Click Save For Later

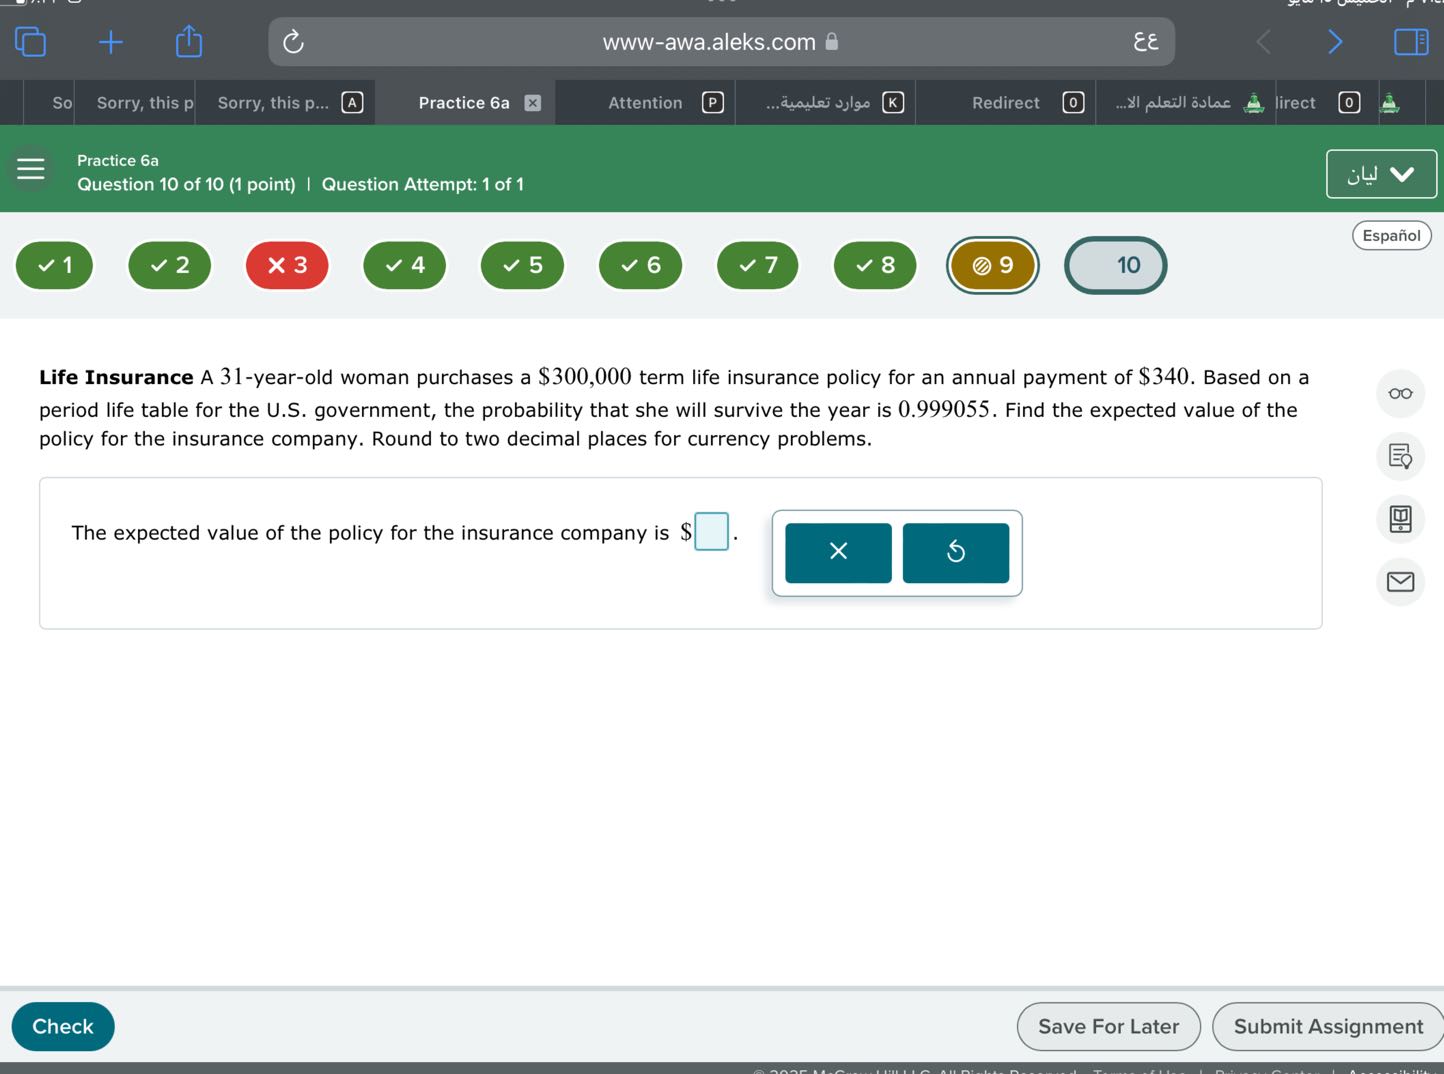[1108, 1026]
